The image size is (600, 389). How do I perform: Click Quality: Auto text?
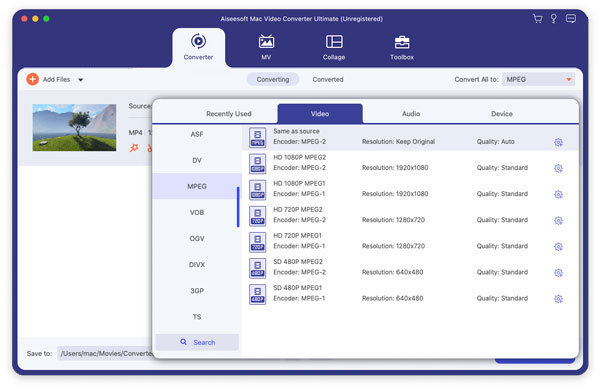pos(496,142)
